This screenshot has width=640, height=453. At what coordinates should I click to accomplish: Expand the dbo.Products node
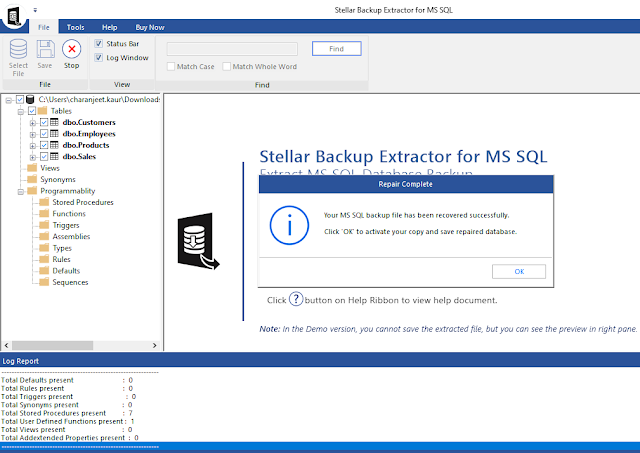pyautogui.click(x=33, y=146)
